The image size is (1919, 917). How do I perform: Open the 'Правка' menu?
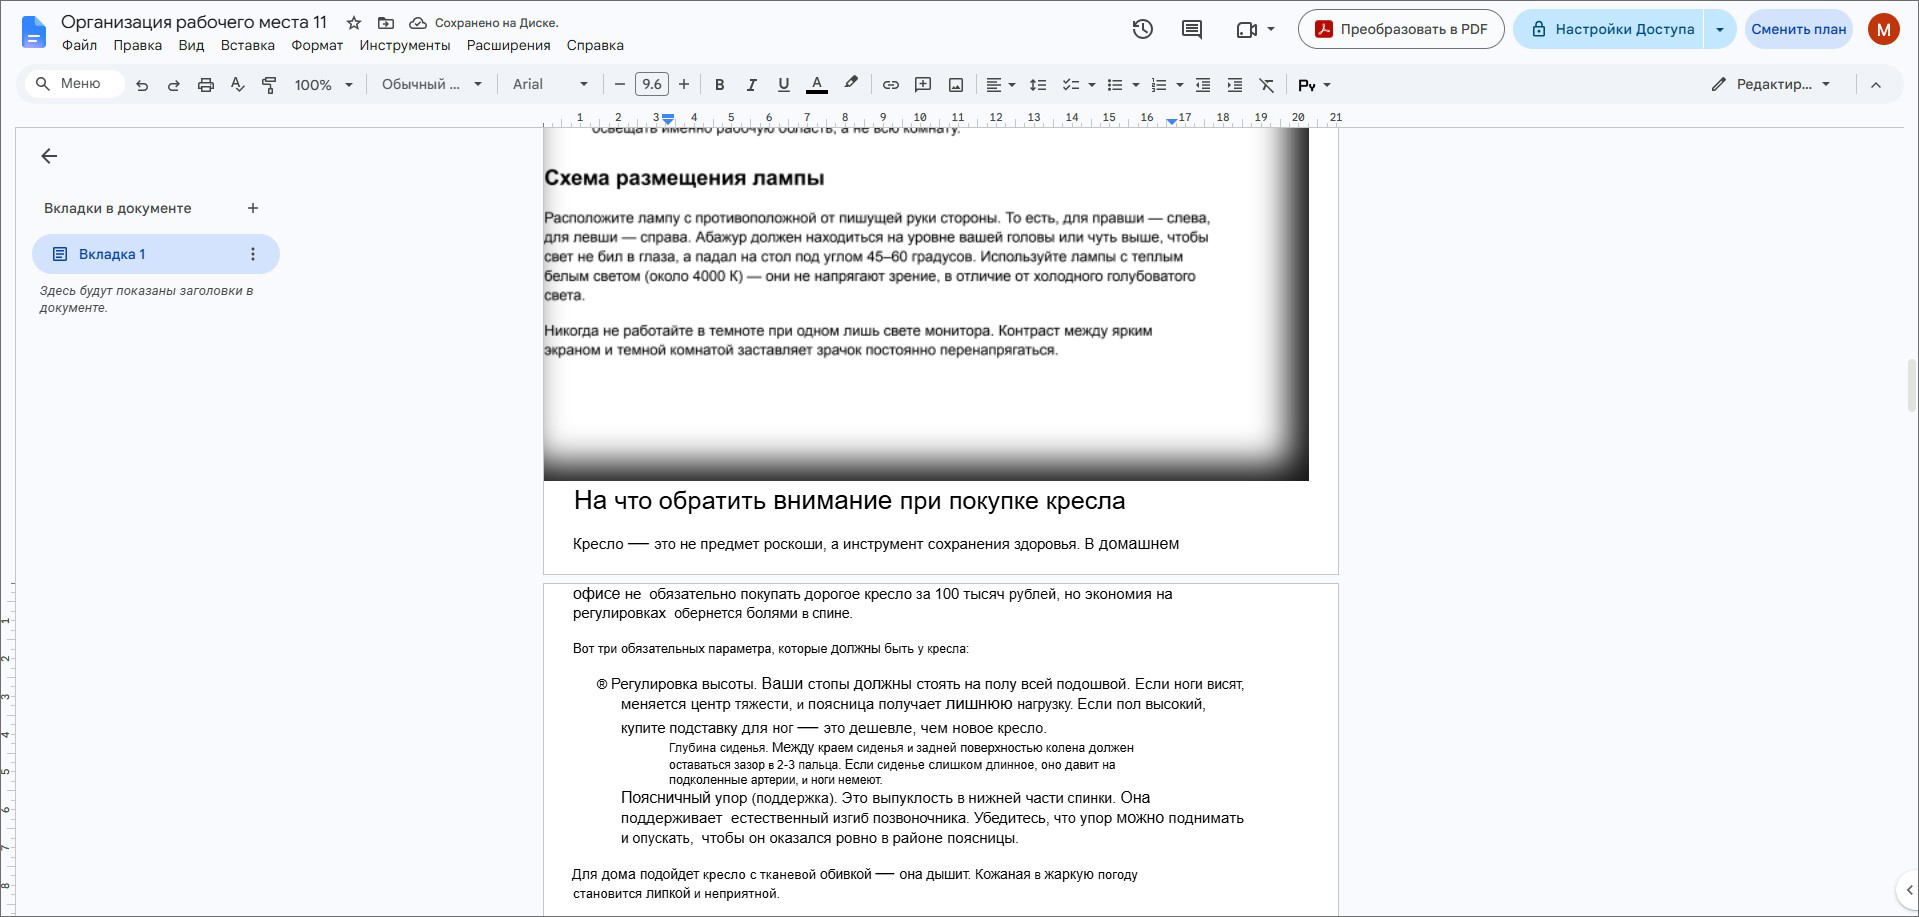point(138,45)
